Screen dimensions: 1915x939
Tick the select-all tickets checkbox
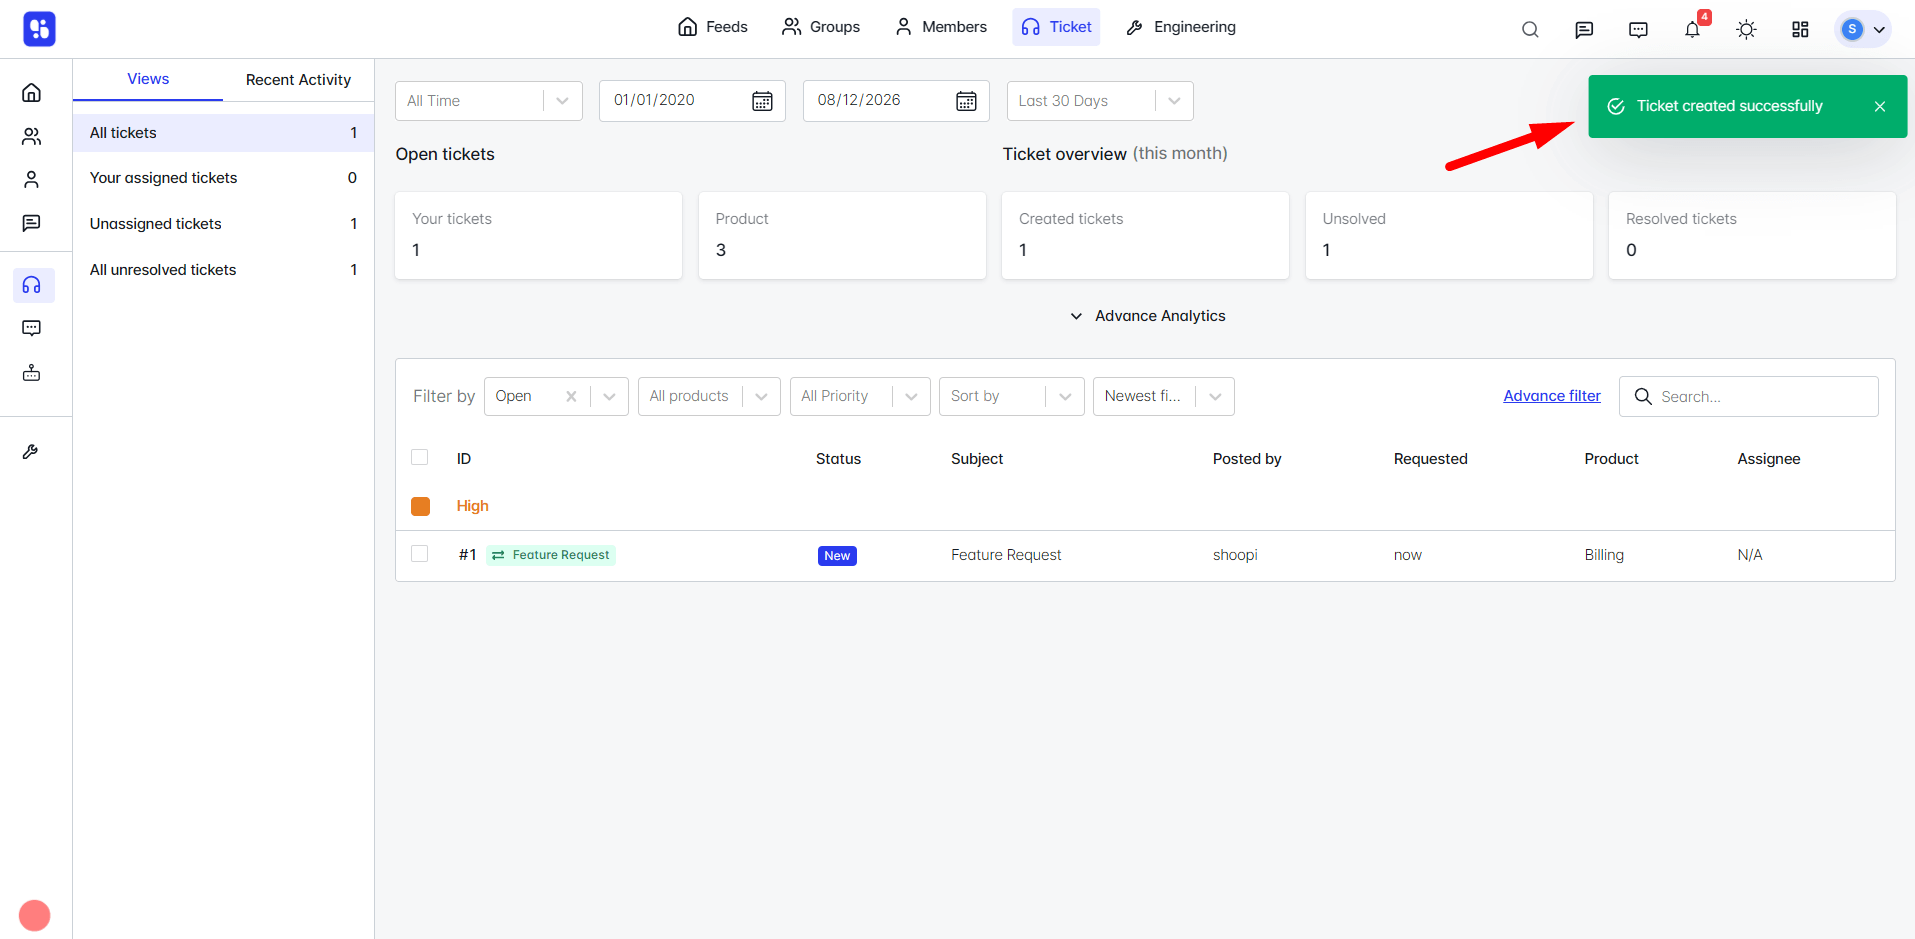[x=420, y=457]
